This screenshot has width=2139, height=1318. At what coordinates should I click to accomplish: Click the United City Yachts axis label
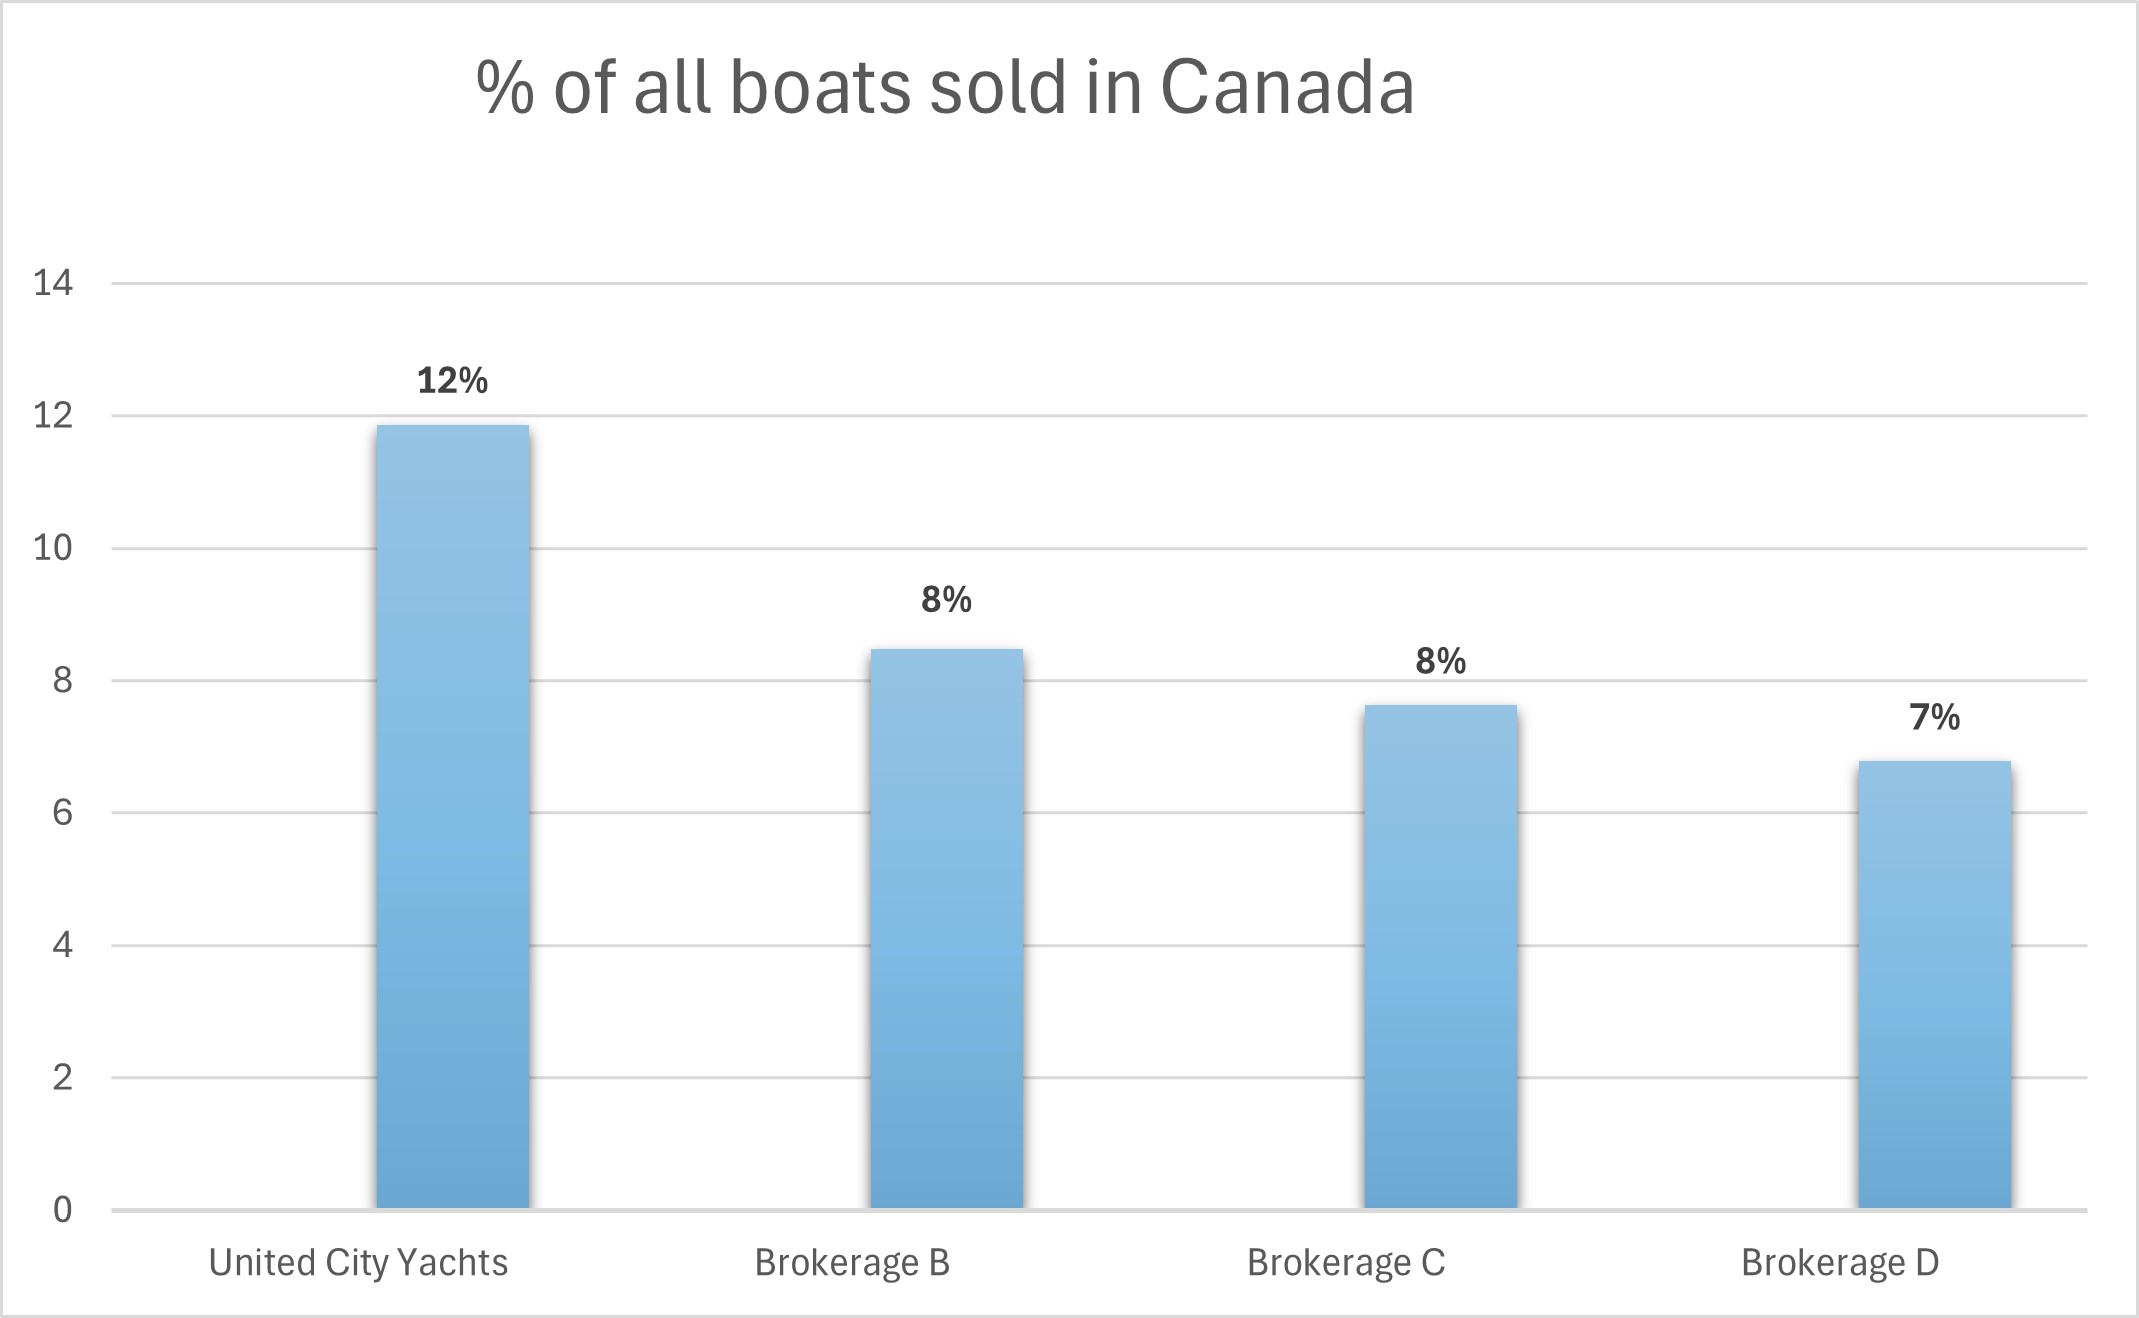[358, 1263]
